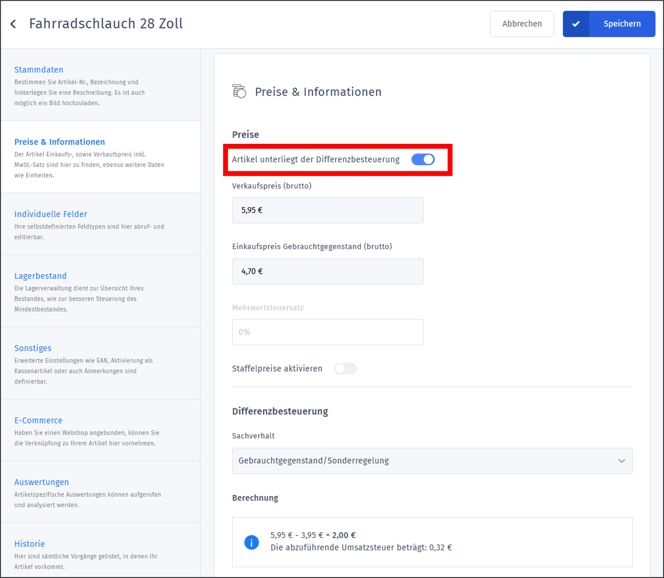The image size is (664, 578).
Task: Click the Berechnung heading
Action: coord(255,498)
